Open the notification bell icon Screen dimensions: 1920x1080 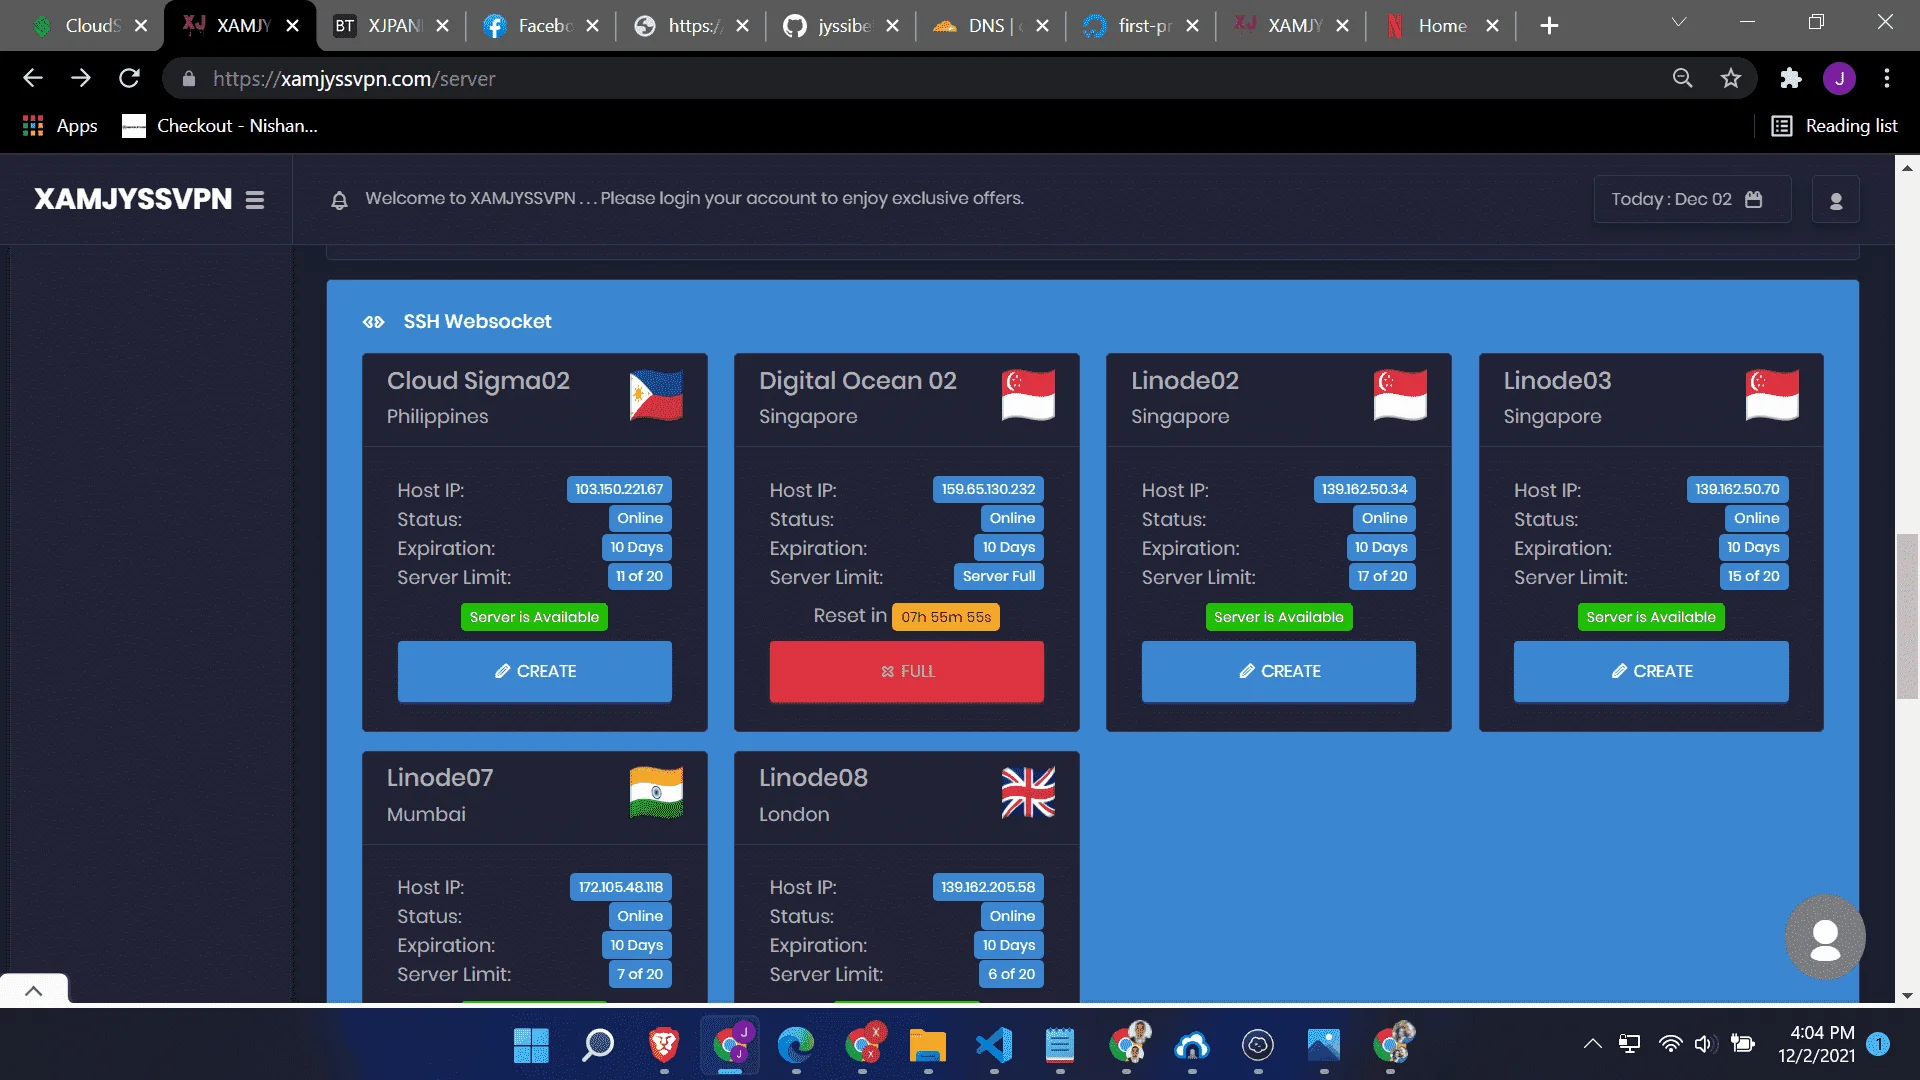click(339, 200)
